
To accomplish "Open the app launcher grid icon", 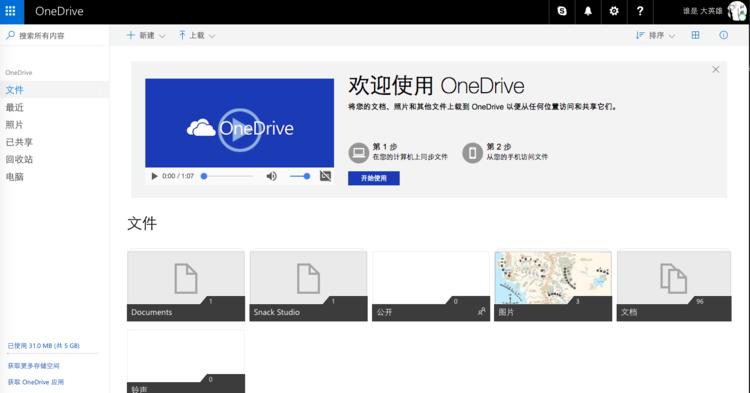I will click(x=11, y=11).
